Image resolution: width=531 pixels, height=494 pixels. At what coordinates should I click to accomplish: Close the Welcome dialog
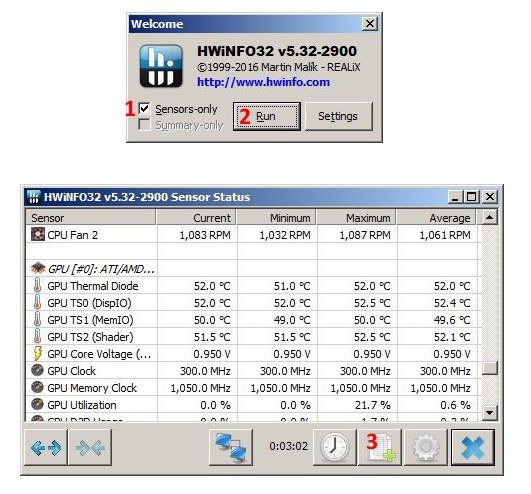[370, 23]
